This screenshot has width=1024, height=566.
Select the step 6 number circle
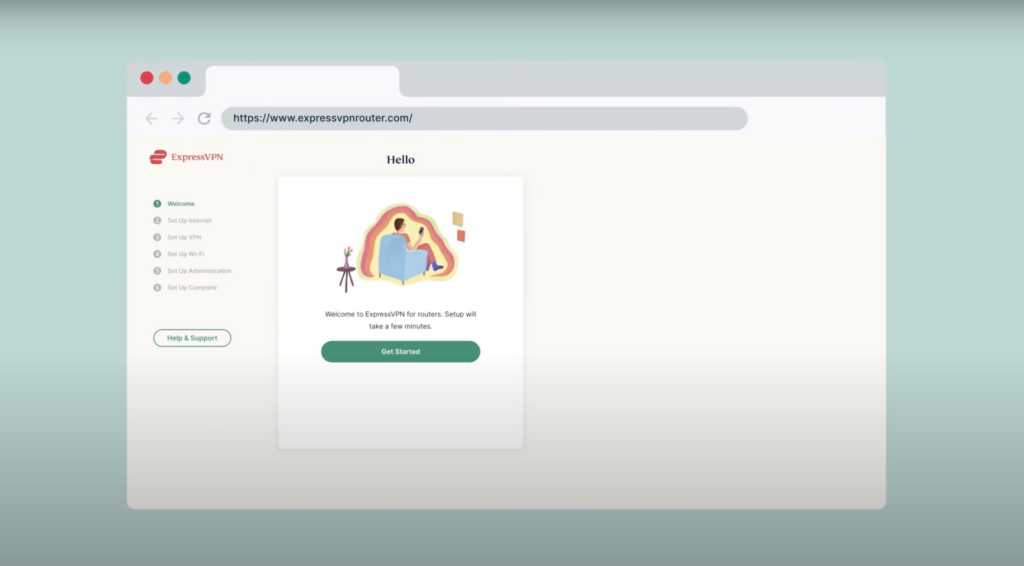pyautogui.click(x=157, y=288)
